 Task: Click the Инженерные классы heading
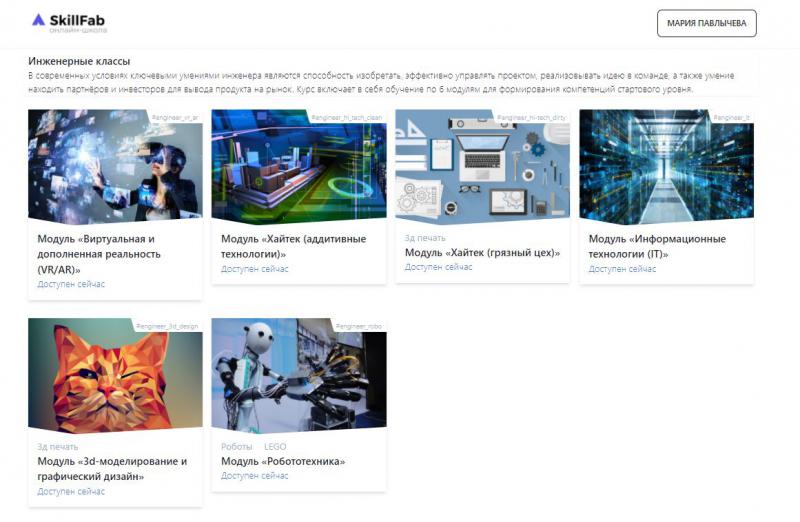pyautogui.click(x=79, y=61)
